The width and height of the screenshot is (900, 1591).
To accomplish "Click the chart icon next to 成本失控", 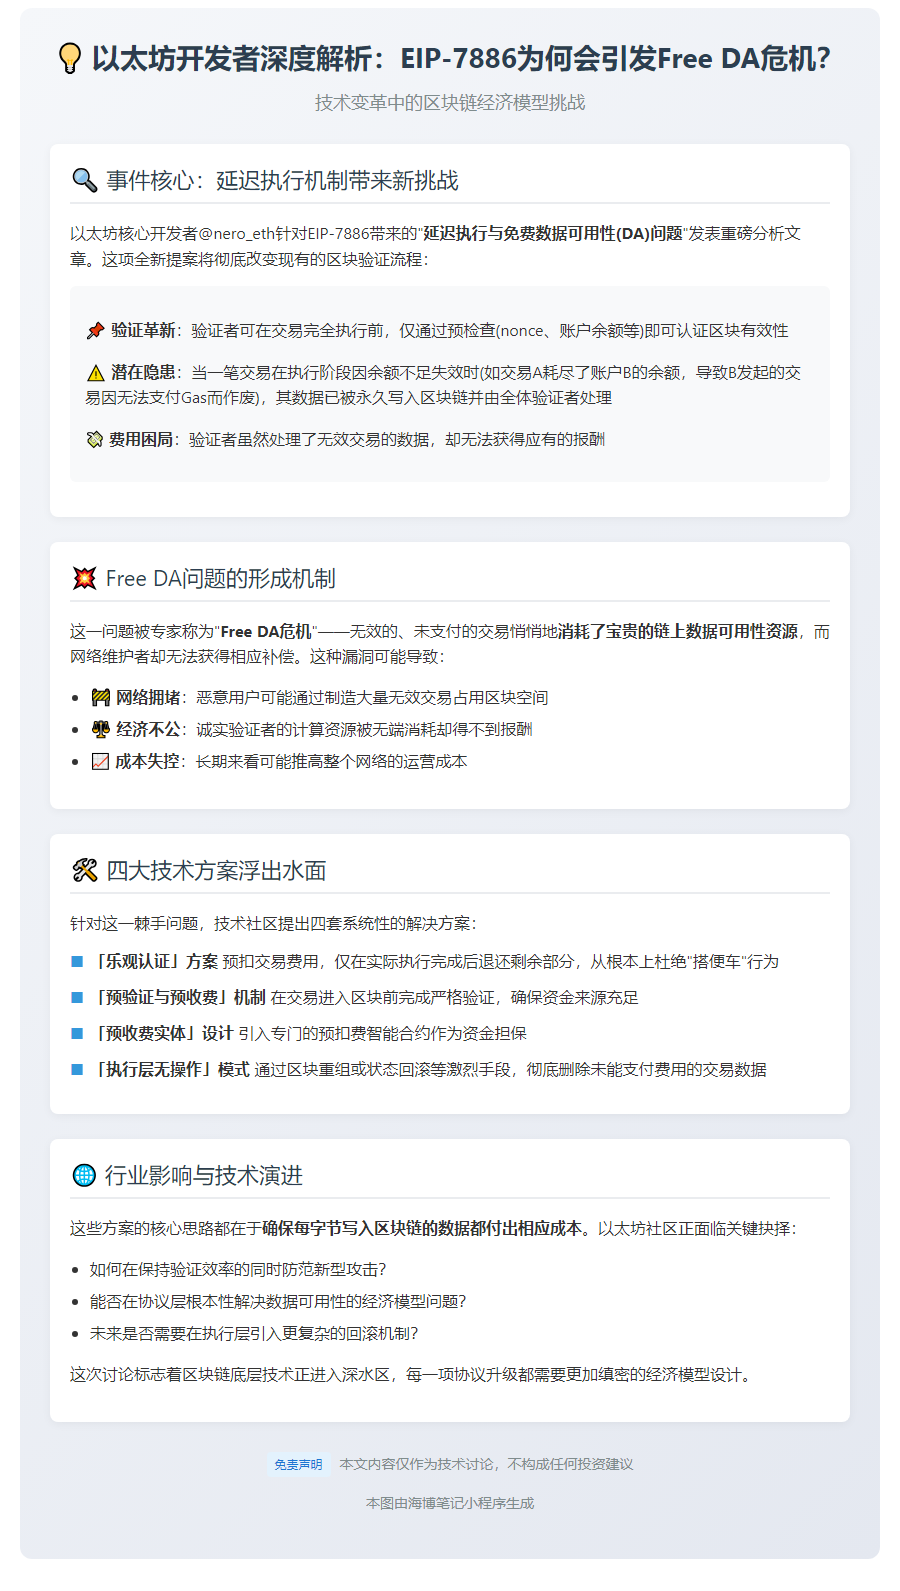I will pyautogui.click(x=100, y=761).
